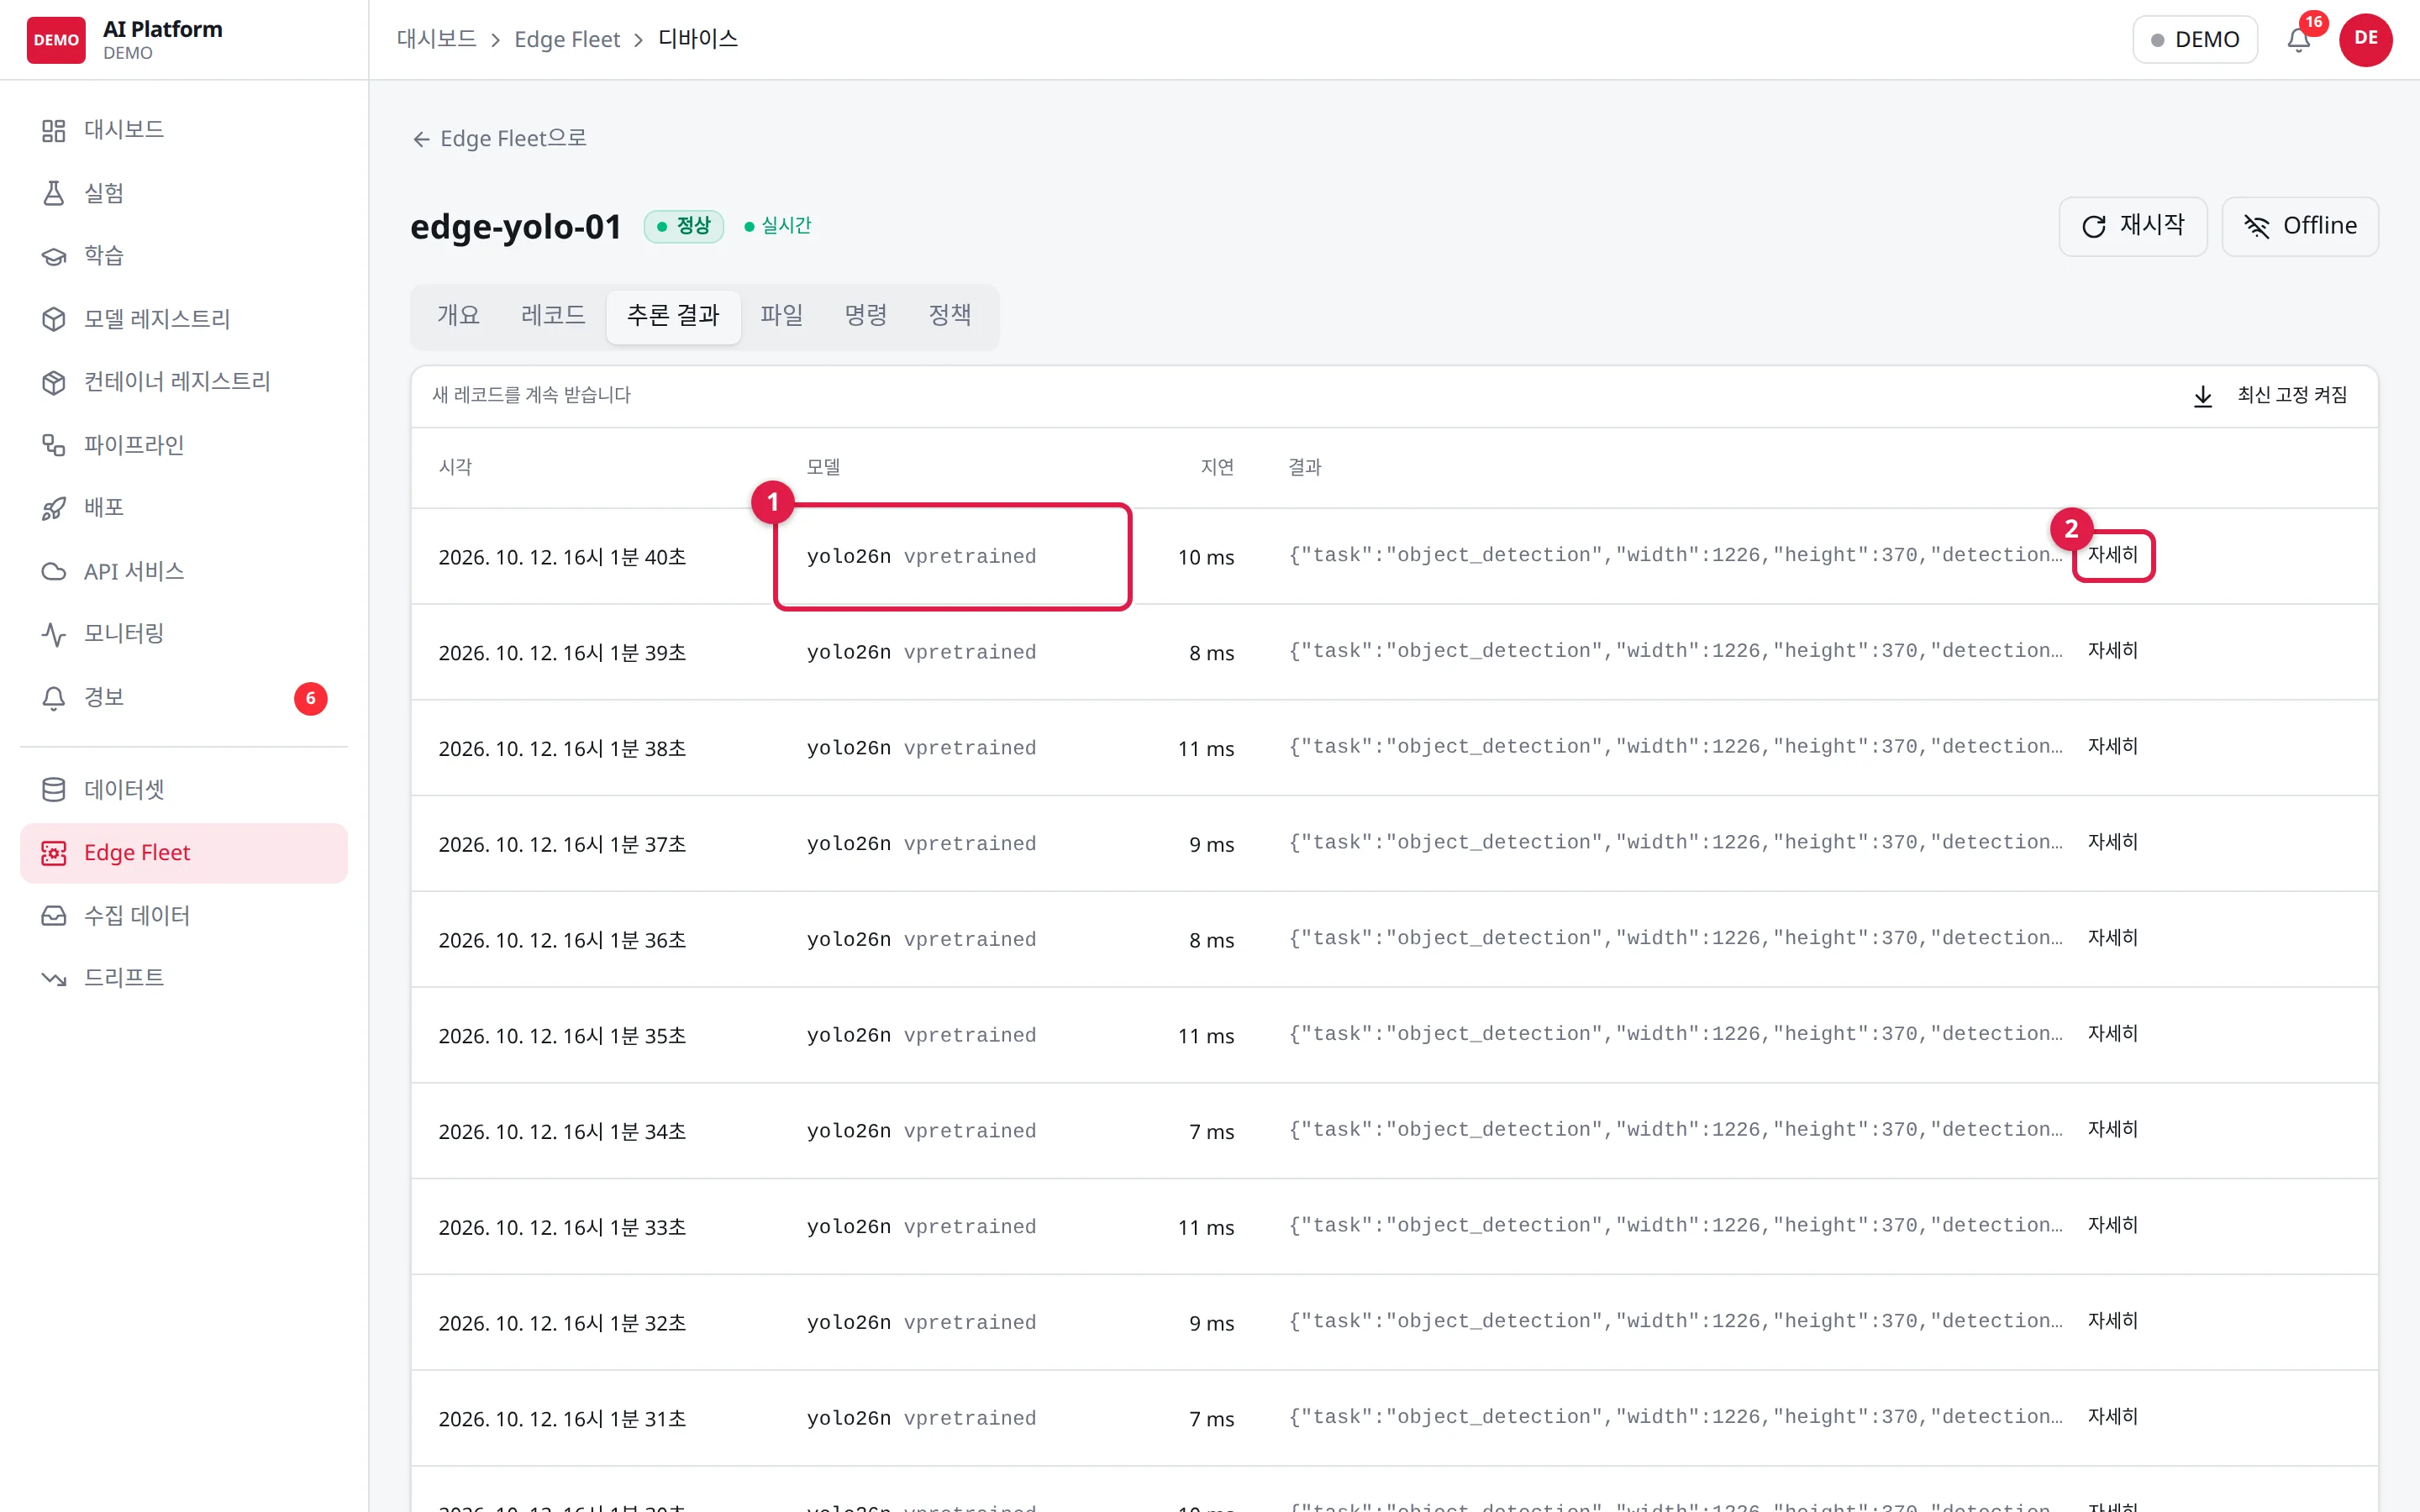Click the 경보 badge showing 6
The image size is (2420, 1512).
click(310, 698)
